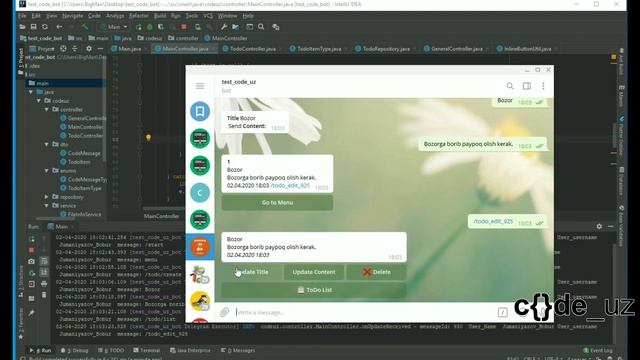Open the Build menu
Viewport: 640px width, 360px height.
click(160, 16)
